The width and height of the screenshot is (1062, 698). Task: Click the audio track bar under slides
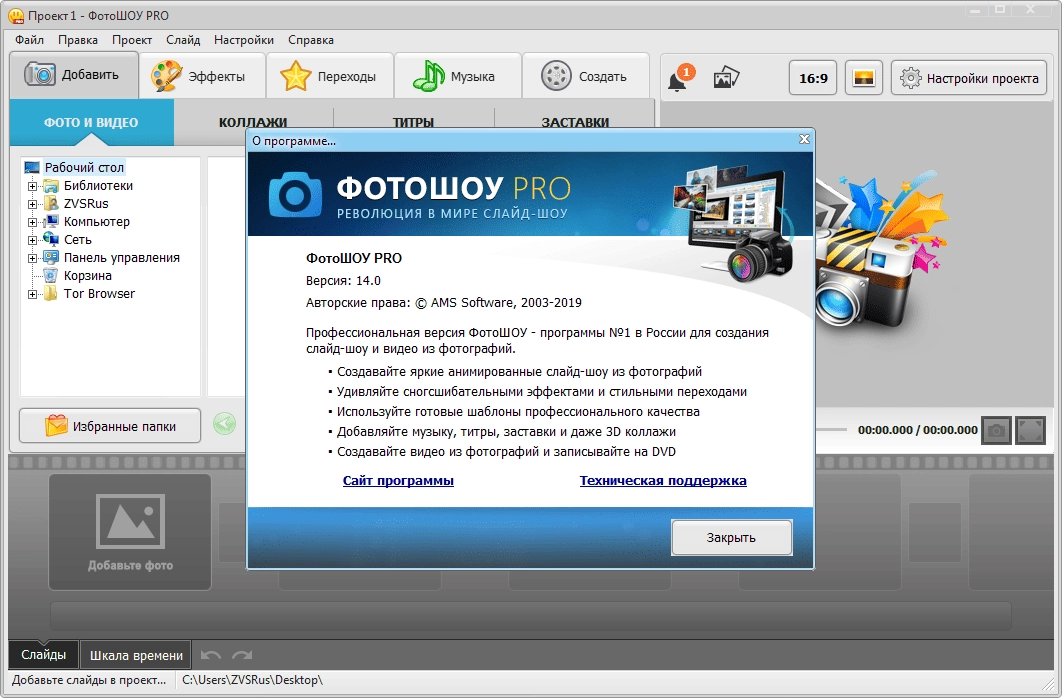coord(530,616)
